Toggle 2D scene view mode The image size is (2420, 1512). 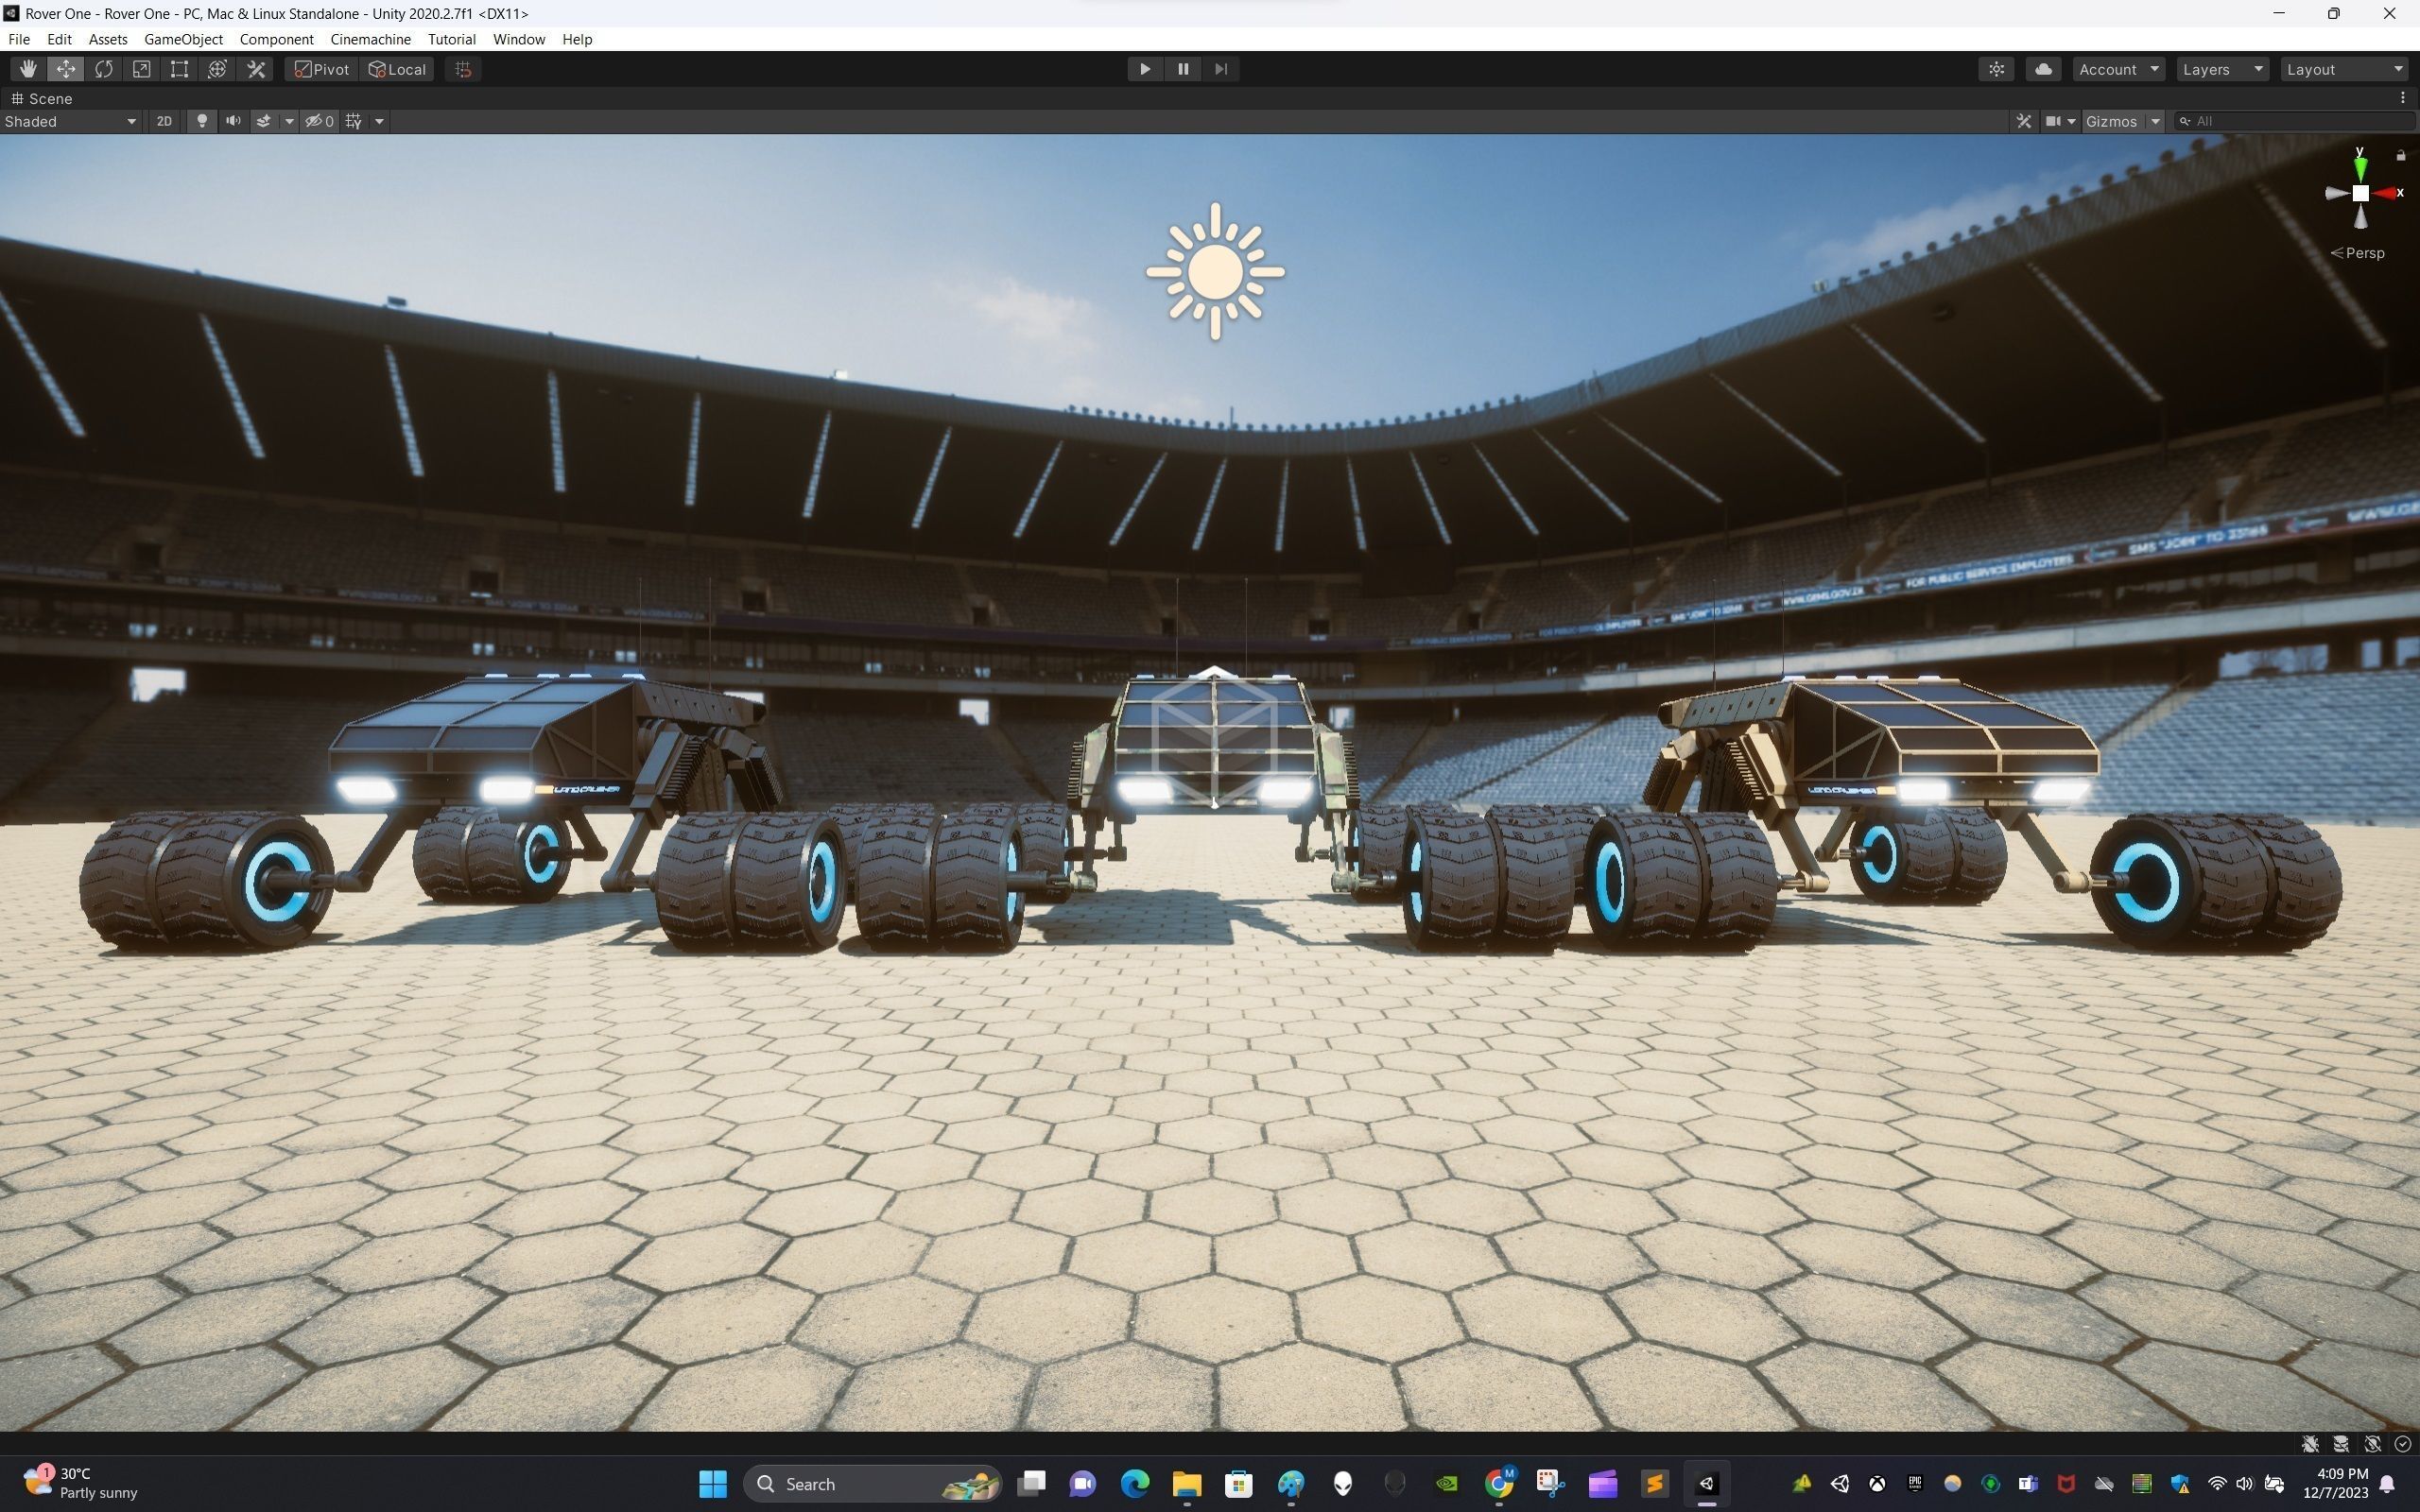pos(164,121)
